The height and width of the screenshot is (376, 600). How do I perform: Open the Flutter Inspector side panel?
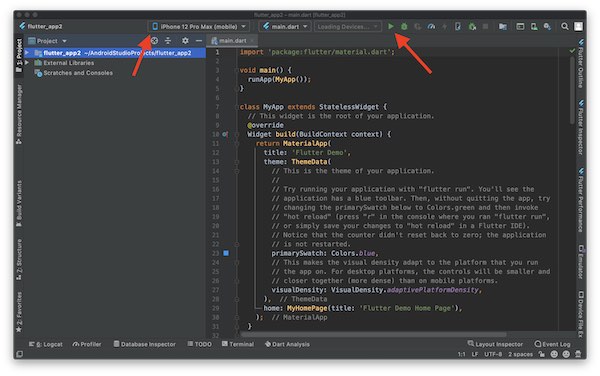(580, 127)
